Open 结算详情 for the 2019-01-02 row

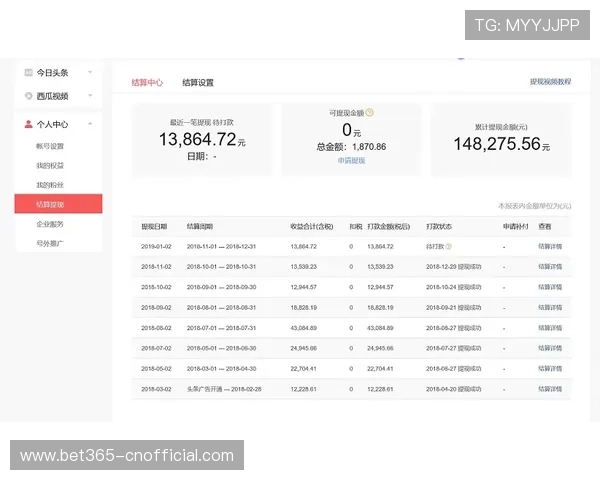(550, 246)
